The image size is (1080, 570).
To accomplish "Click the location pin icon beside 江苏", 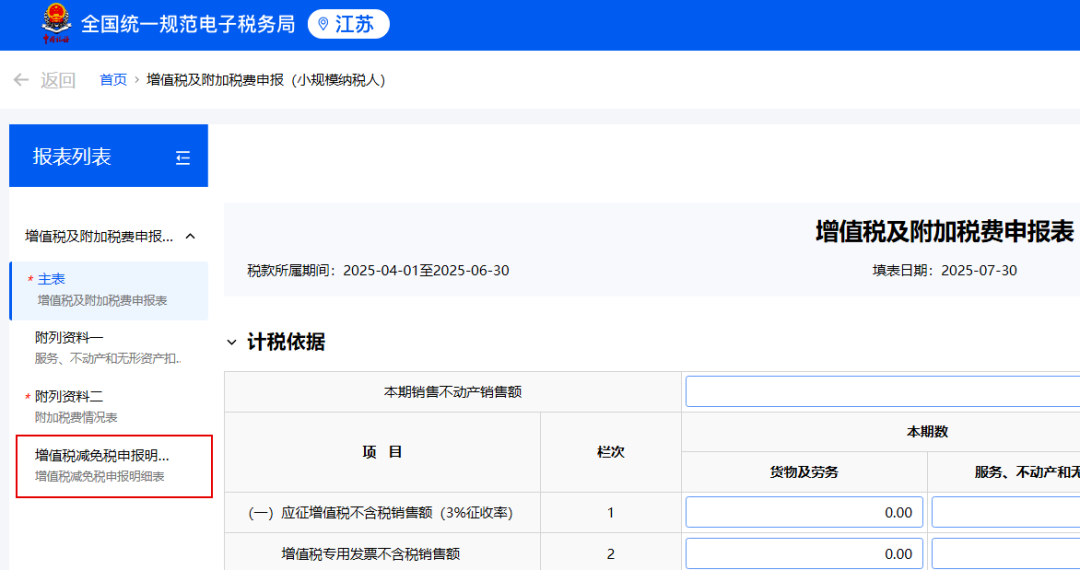I will pyautogui.click(x=322, y=24).
